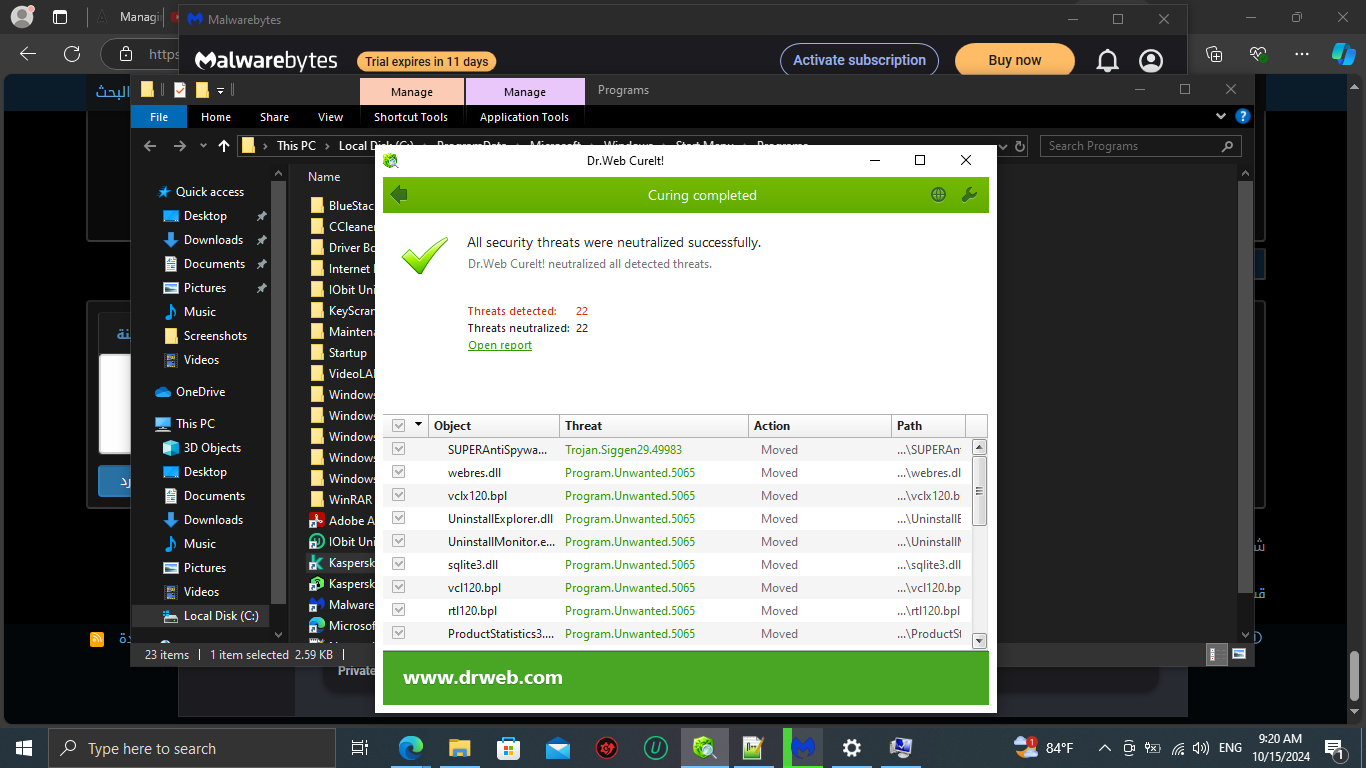1366x768 pixels.
Task: Switch Explorer to large icons view
Action: [1239, 654]
